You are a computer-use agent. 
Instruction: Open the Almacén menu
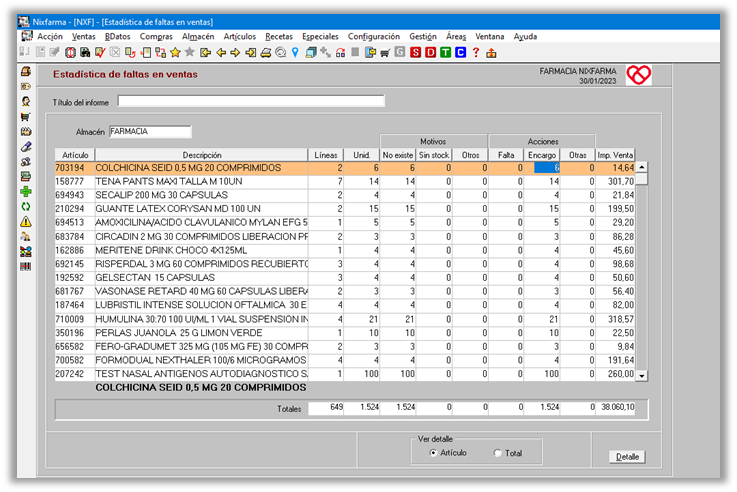click(x=198, y=37)
